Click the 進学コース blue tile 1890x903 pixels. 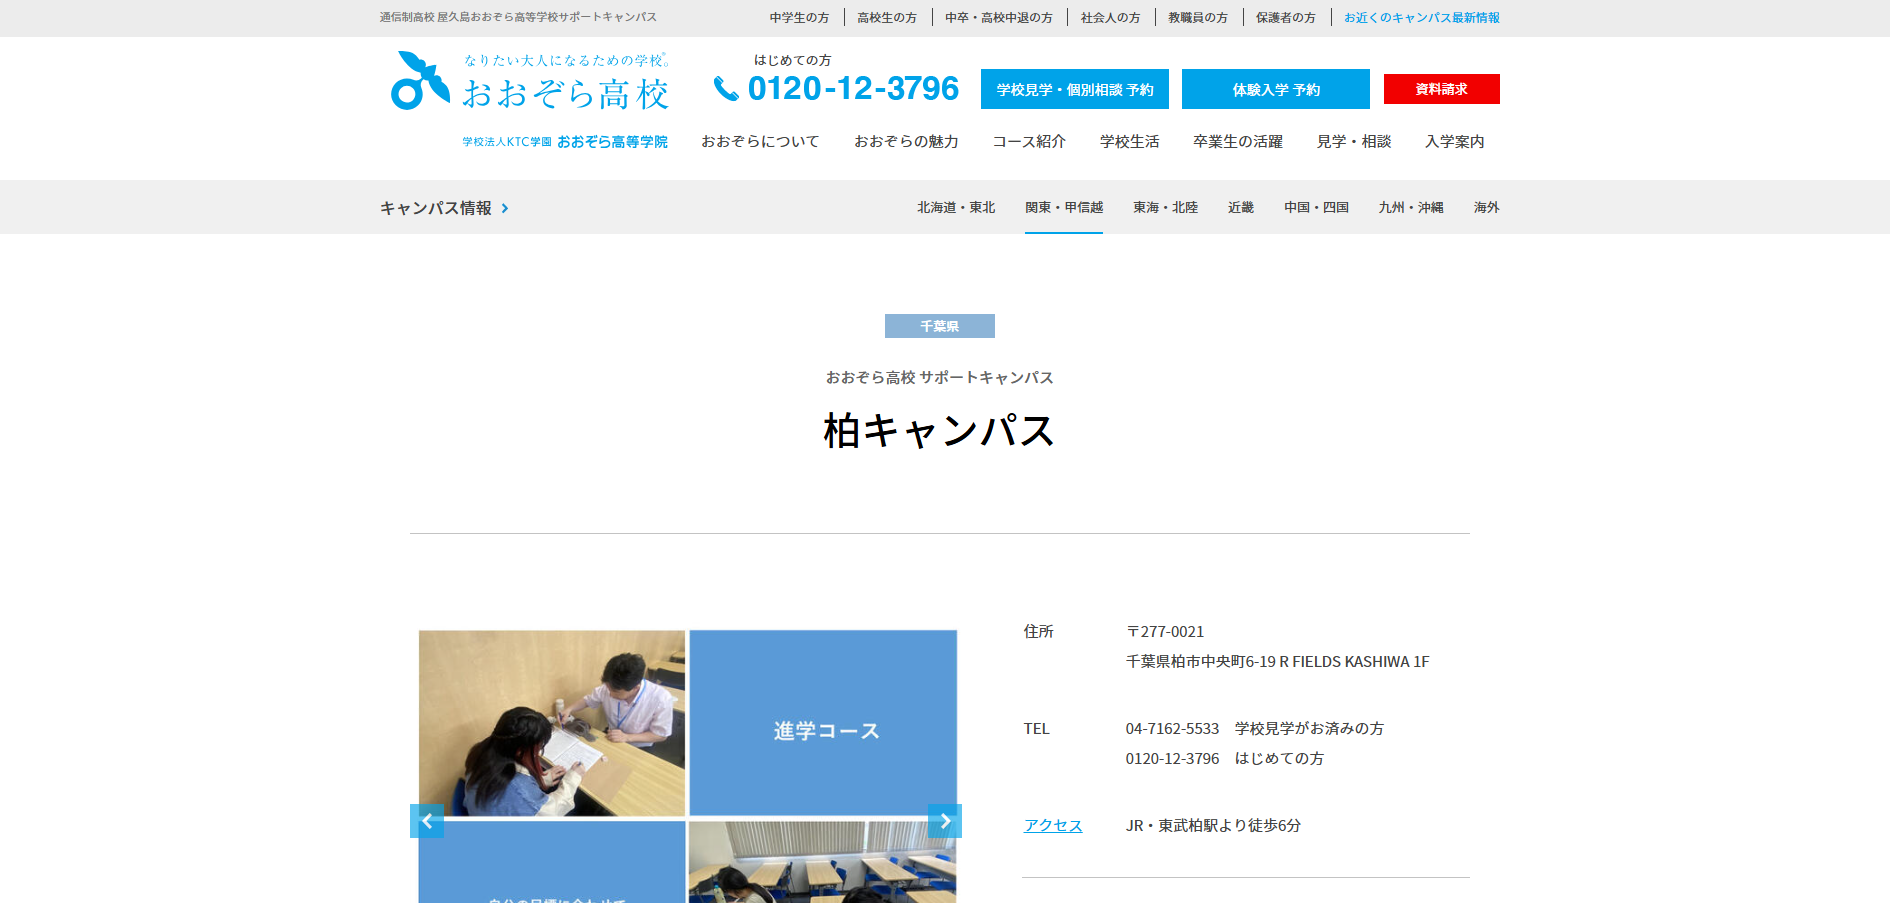(x=824, y=723)
